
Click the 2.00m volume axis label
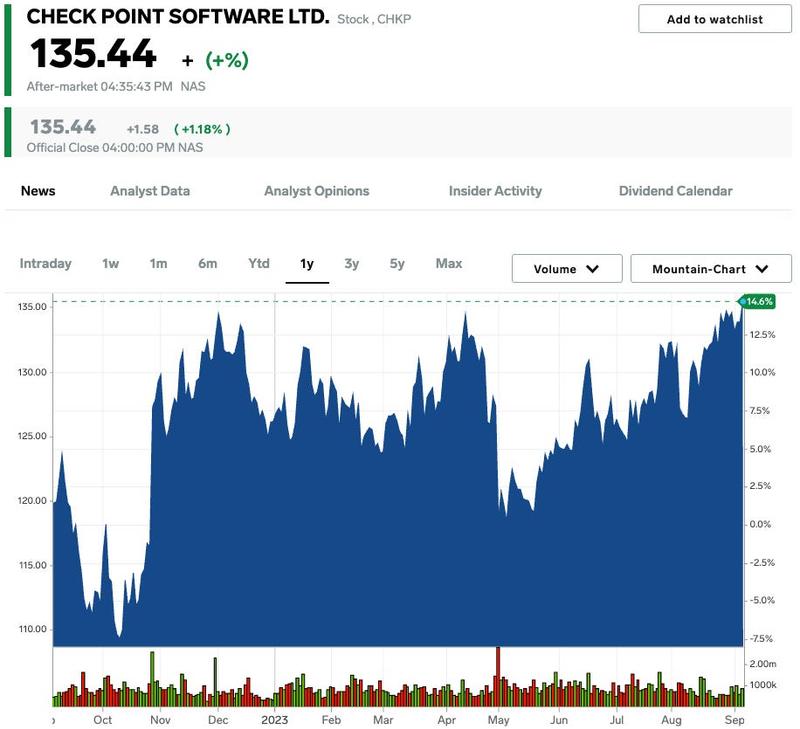click(763, 664)
